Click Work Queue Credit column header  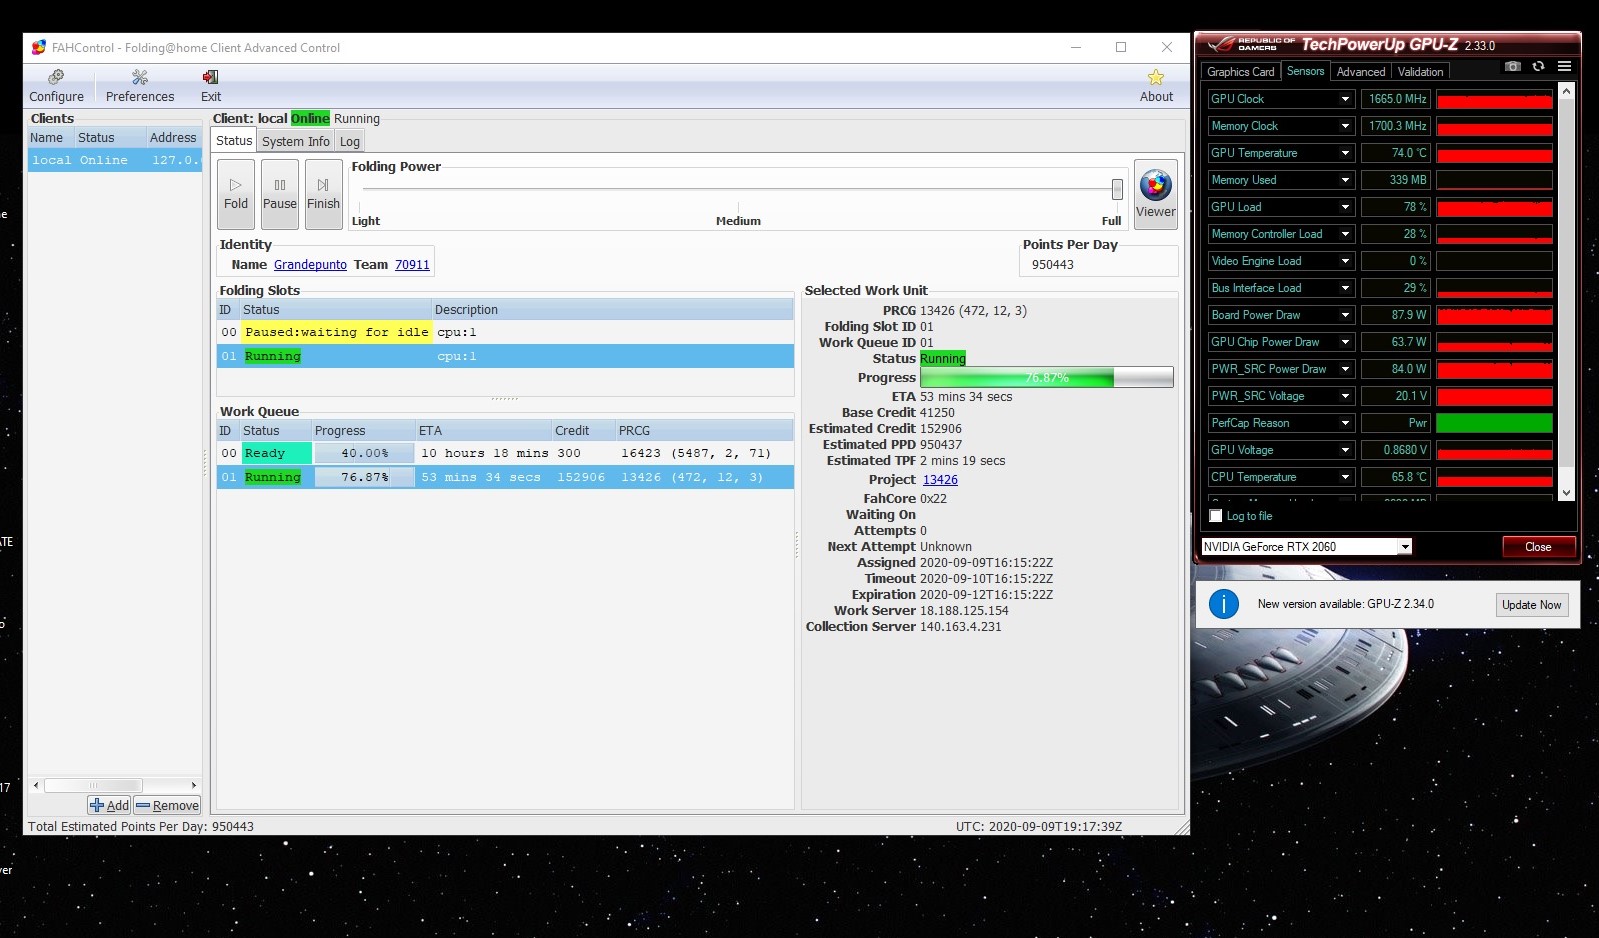tap(583, 431)
